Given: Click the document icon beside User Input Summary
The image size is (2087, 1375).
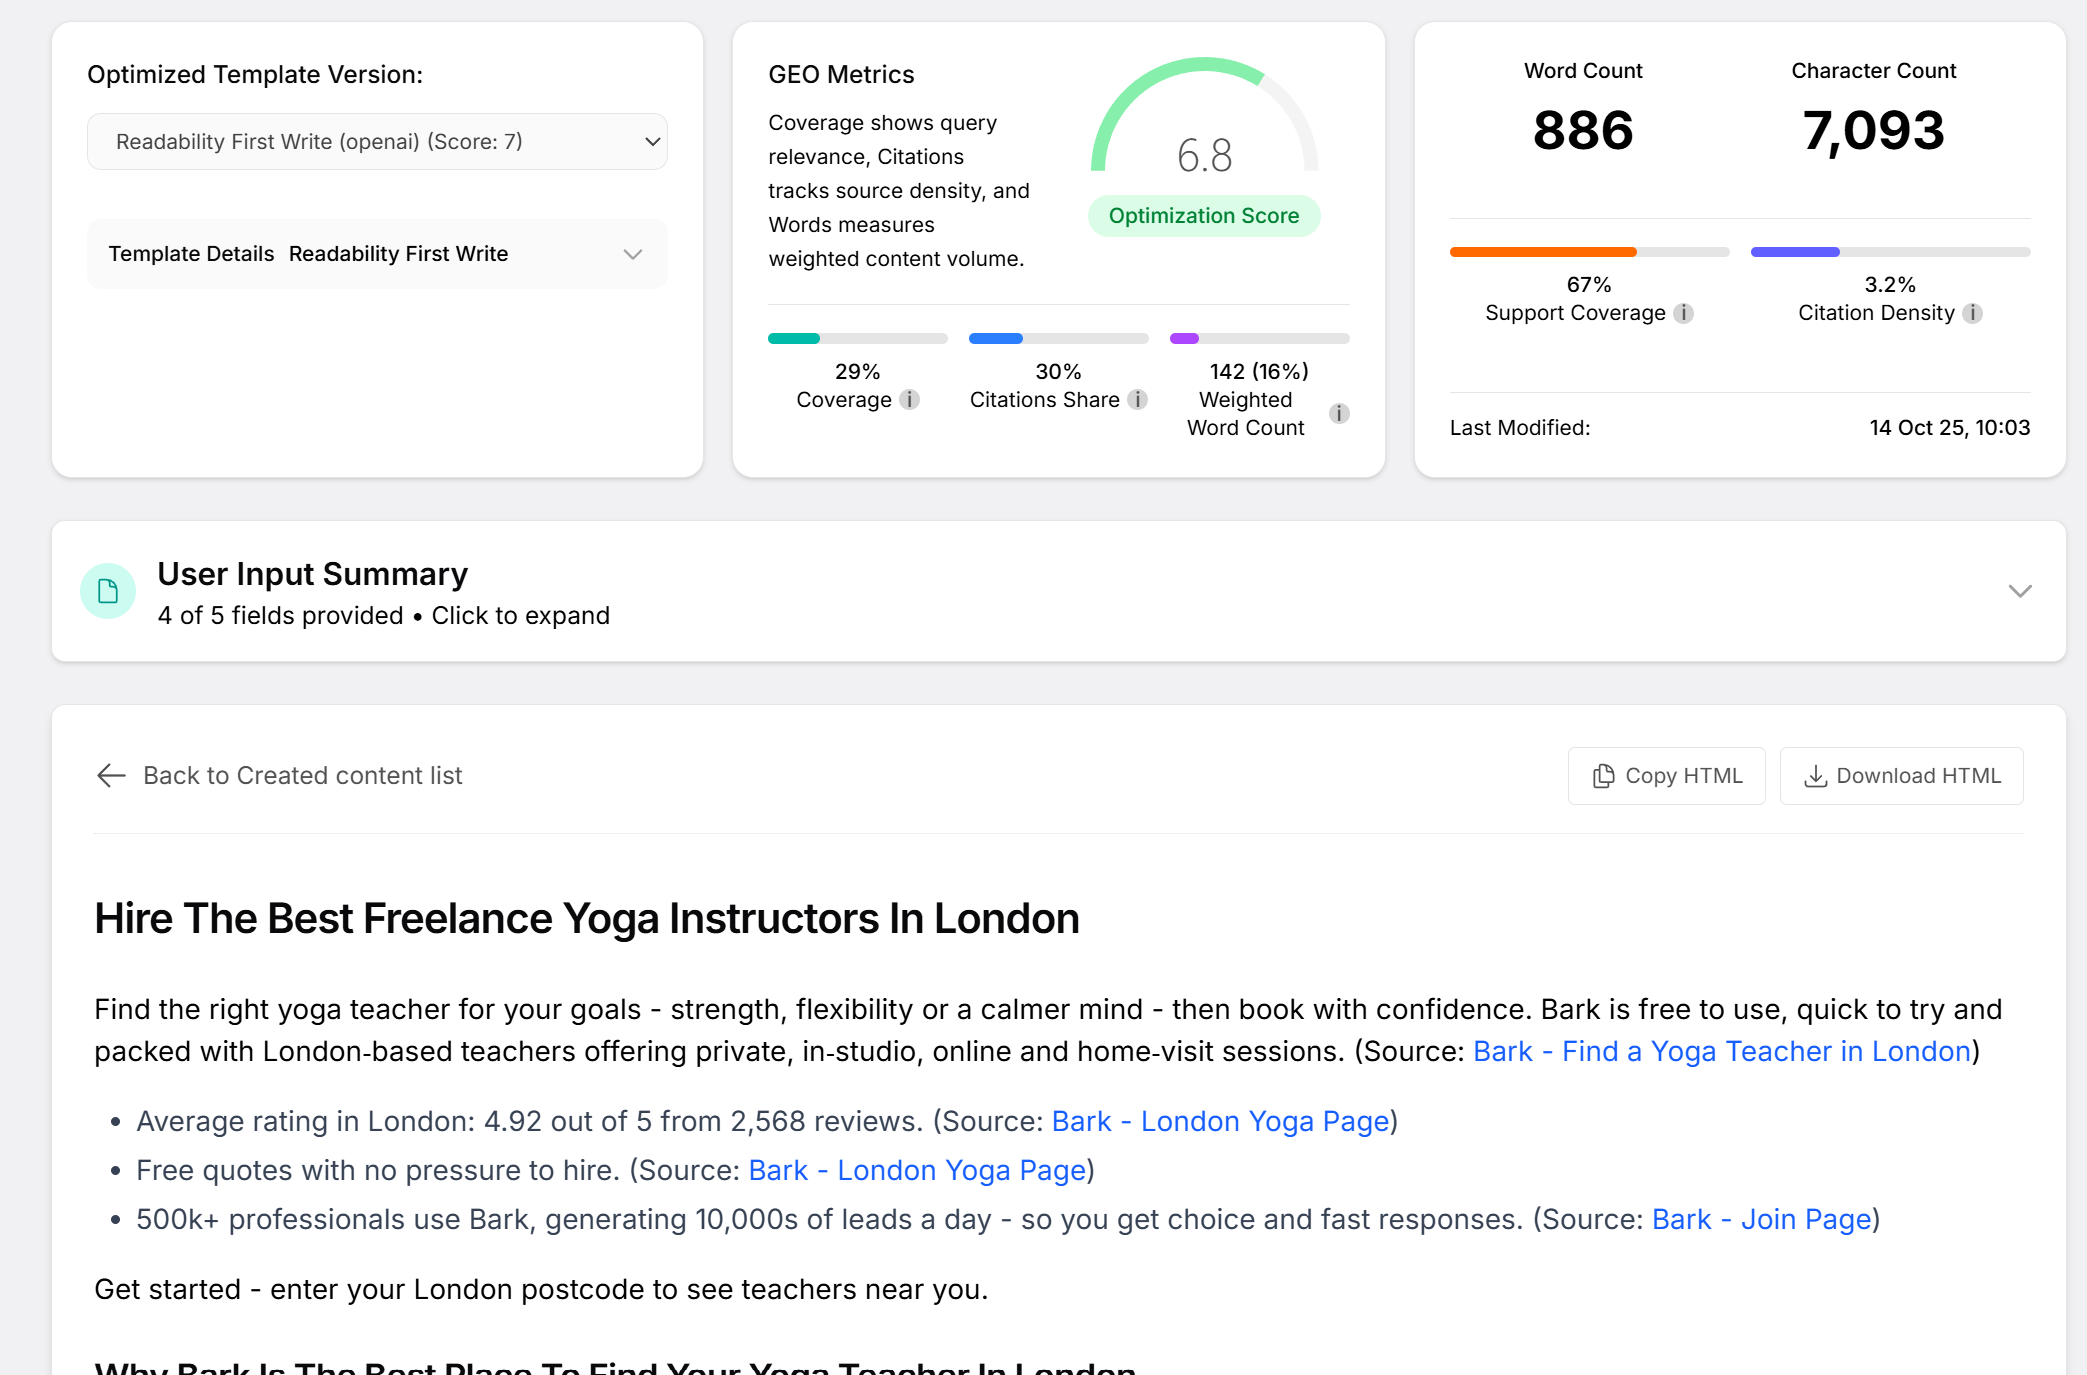Looking at the screenshot, I should coord(107,591).
